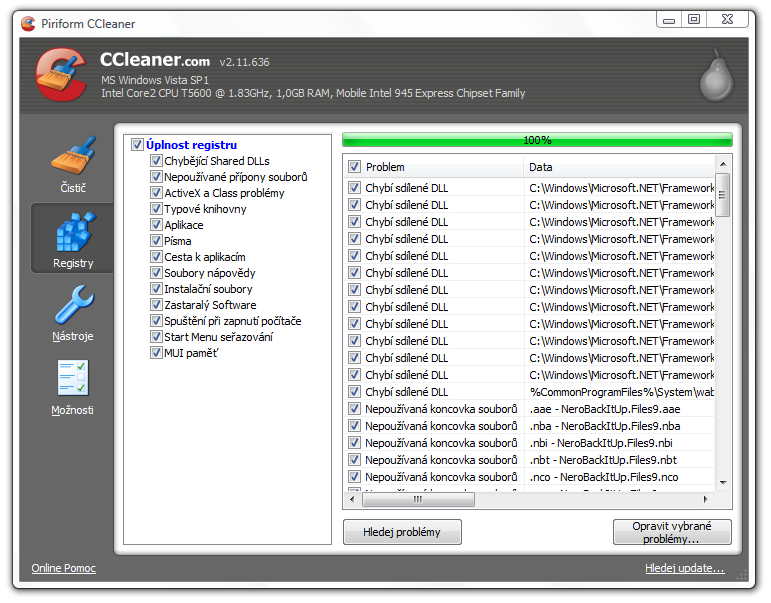Open the Hledej update link
Screen dimensions: 771x603
(x=684, y=568)
